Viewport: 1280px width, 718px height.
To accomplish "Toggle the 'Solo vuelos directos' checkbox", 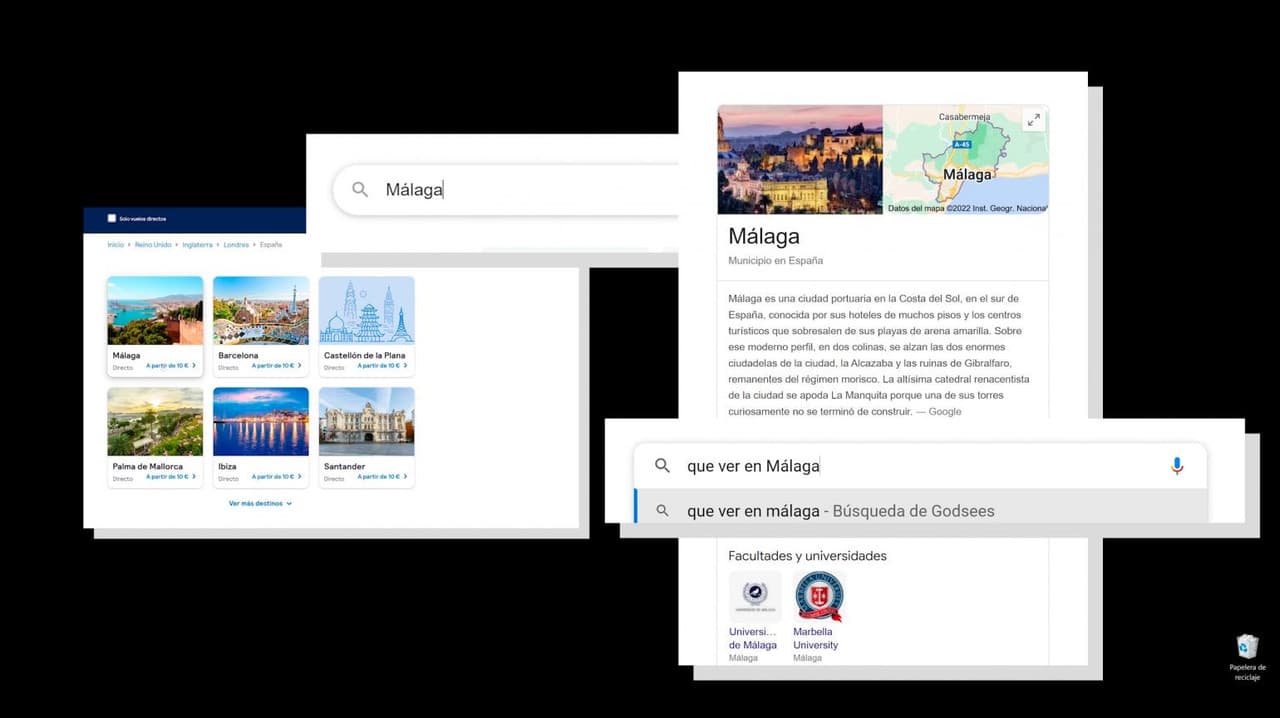I will coord(112,218).
